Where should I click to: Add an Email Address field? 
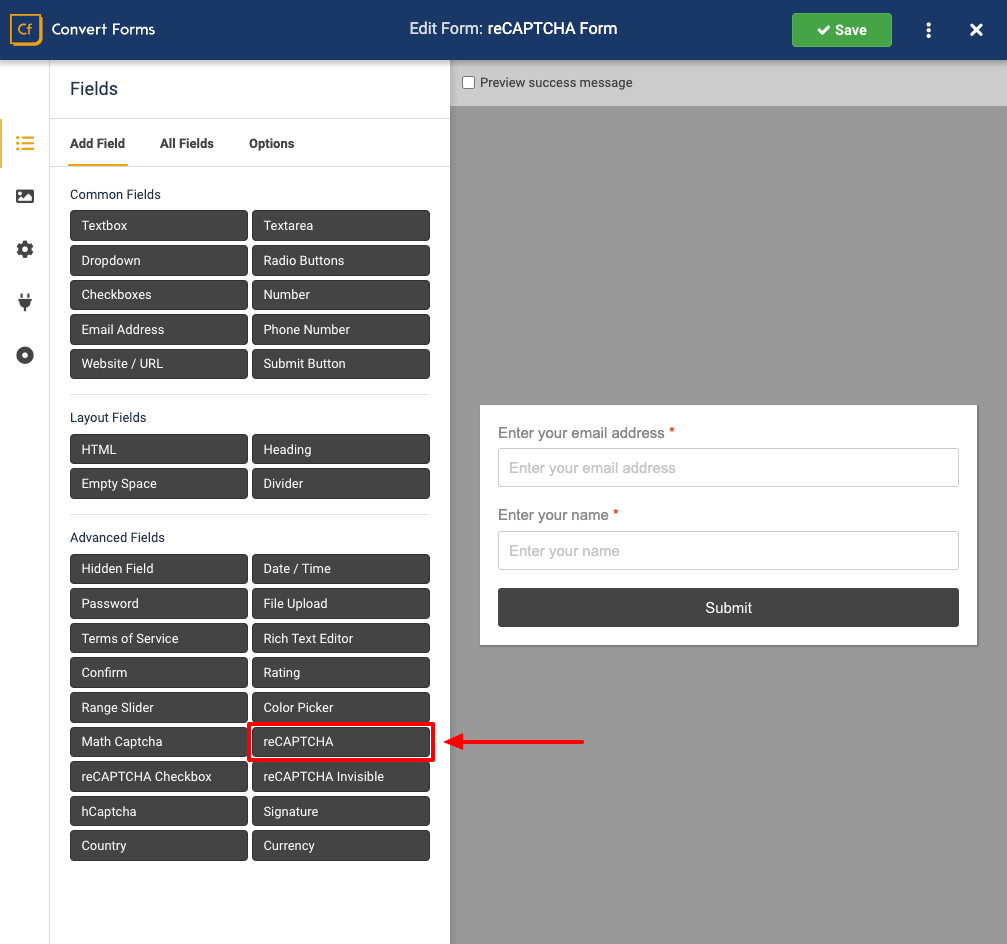click(x=159, y=329)
